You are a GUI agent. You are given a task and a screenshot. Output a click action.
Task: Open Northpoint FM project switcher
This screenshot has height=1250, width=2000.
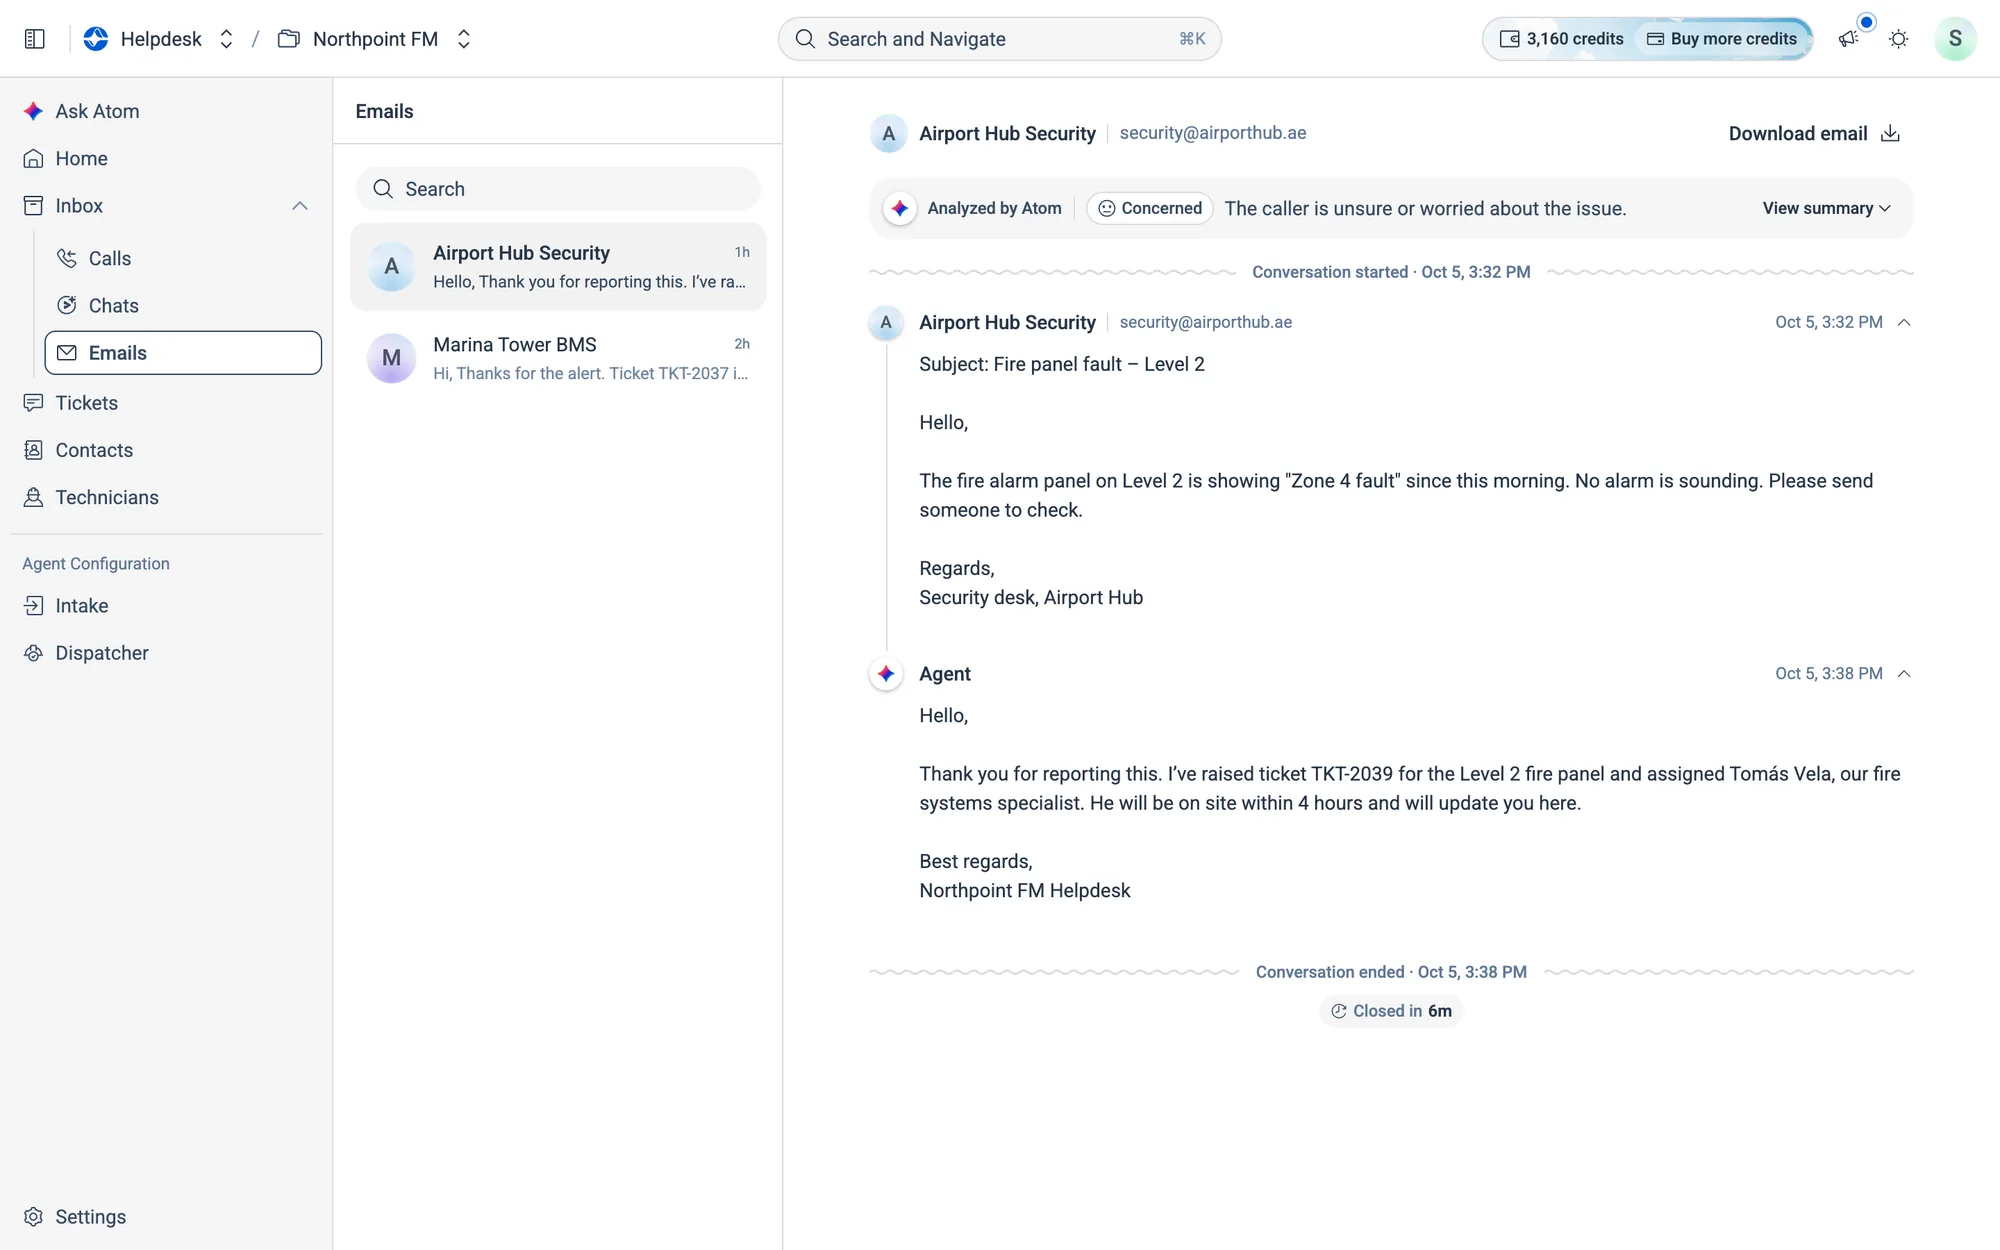463,39
